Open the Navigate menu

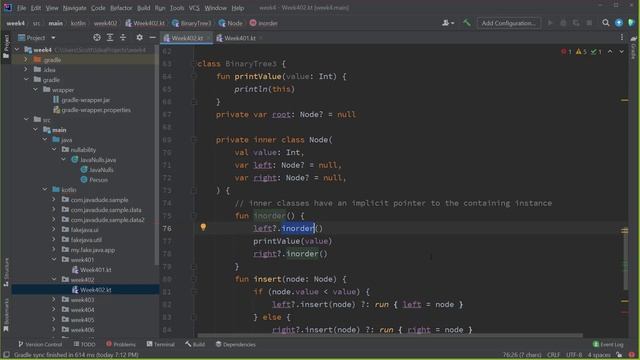pyautogui.click(x=74, y=8)
